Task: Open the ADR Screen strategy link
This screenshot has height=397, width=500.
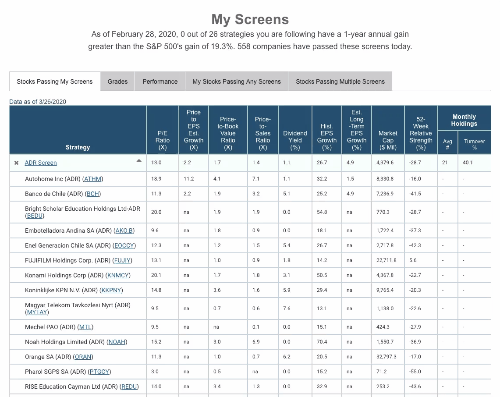Action: 41,163
